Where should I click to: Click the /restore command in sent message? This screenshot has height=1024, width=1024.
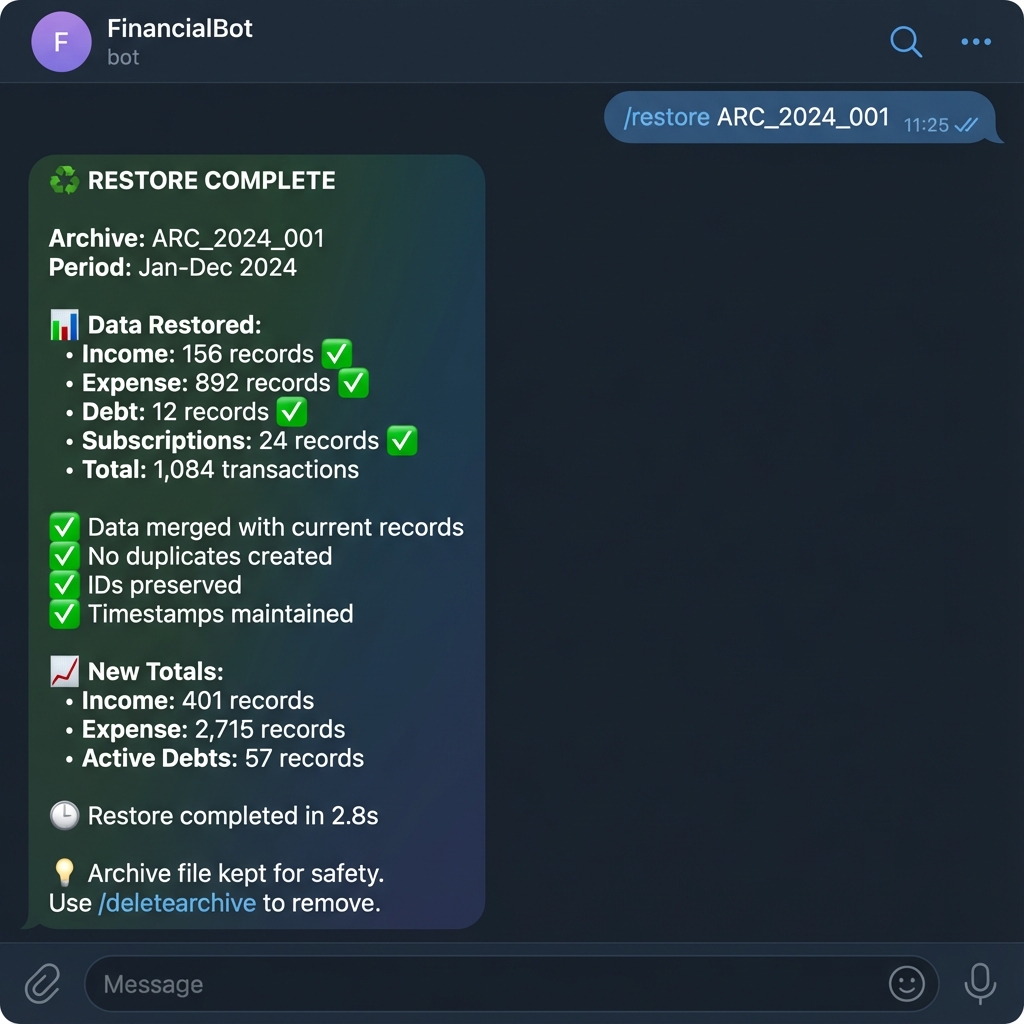tap(666, 117)
